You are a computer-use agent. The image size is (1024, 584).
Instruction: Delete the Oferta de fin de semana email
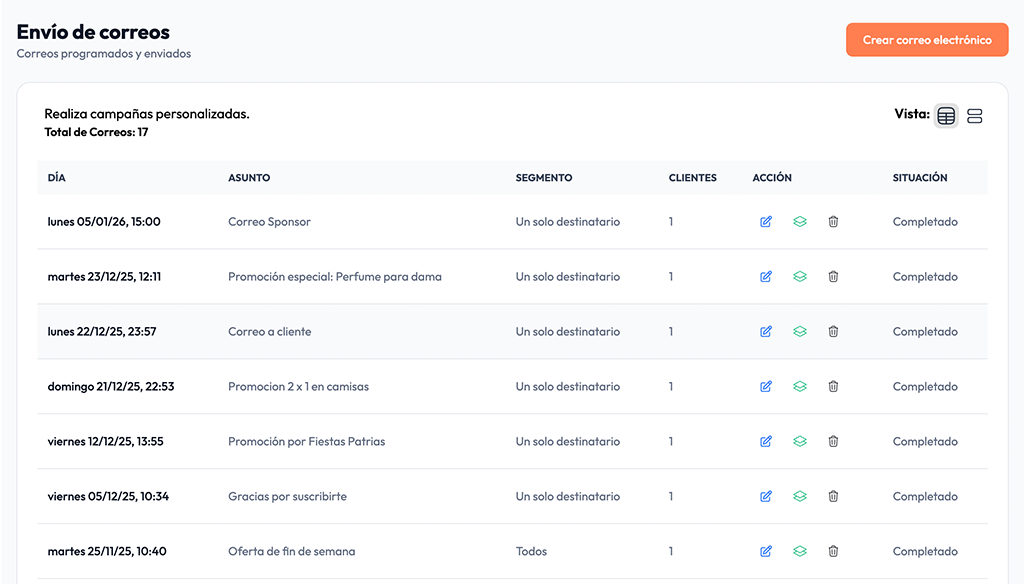click(x=833, y=551)
